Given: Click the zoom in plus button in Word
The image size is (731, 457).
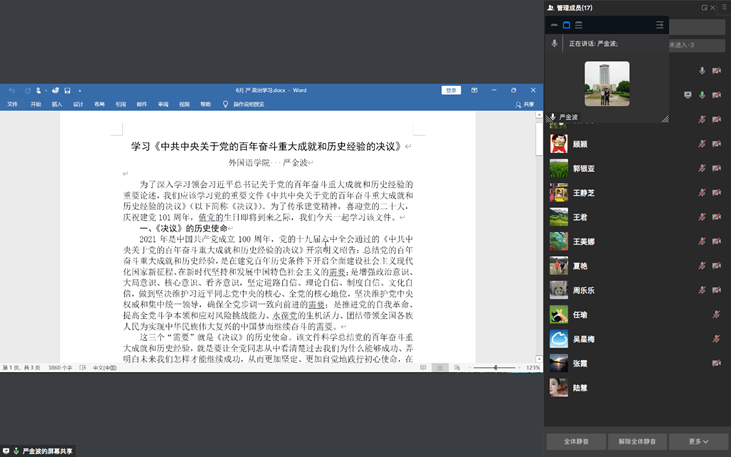Looking at the screenshot, I should click(x=519, y=368).
